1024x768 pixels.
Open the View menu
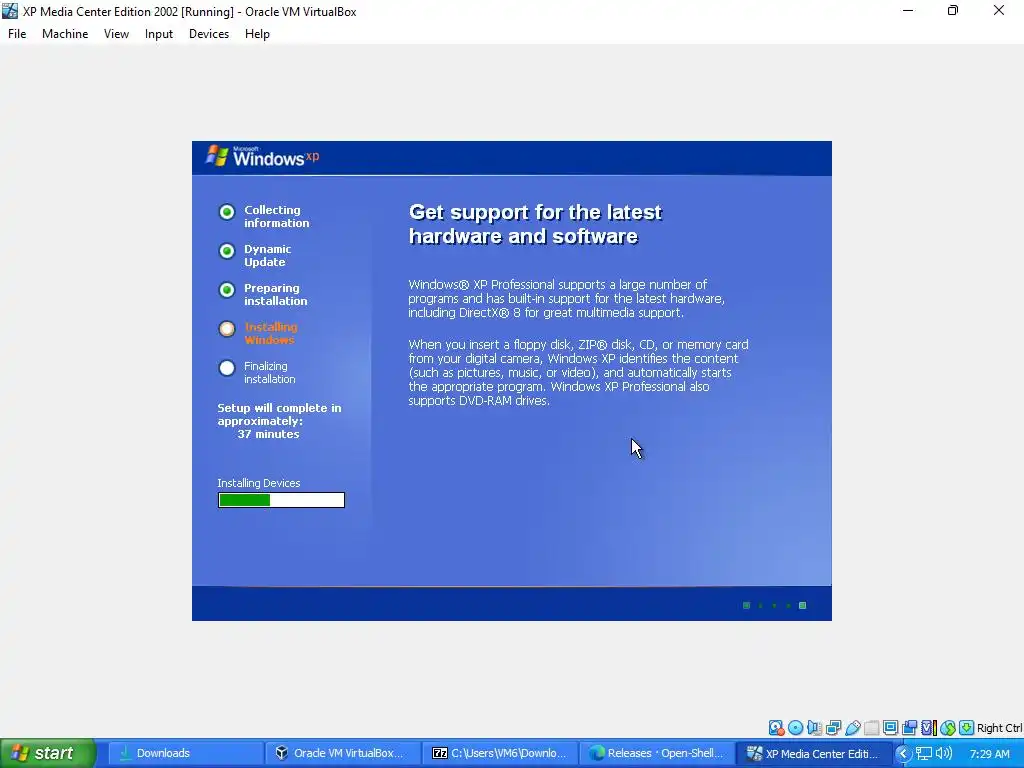click(x=116, y=34)
